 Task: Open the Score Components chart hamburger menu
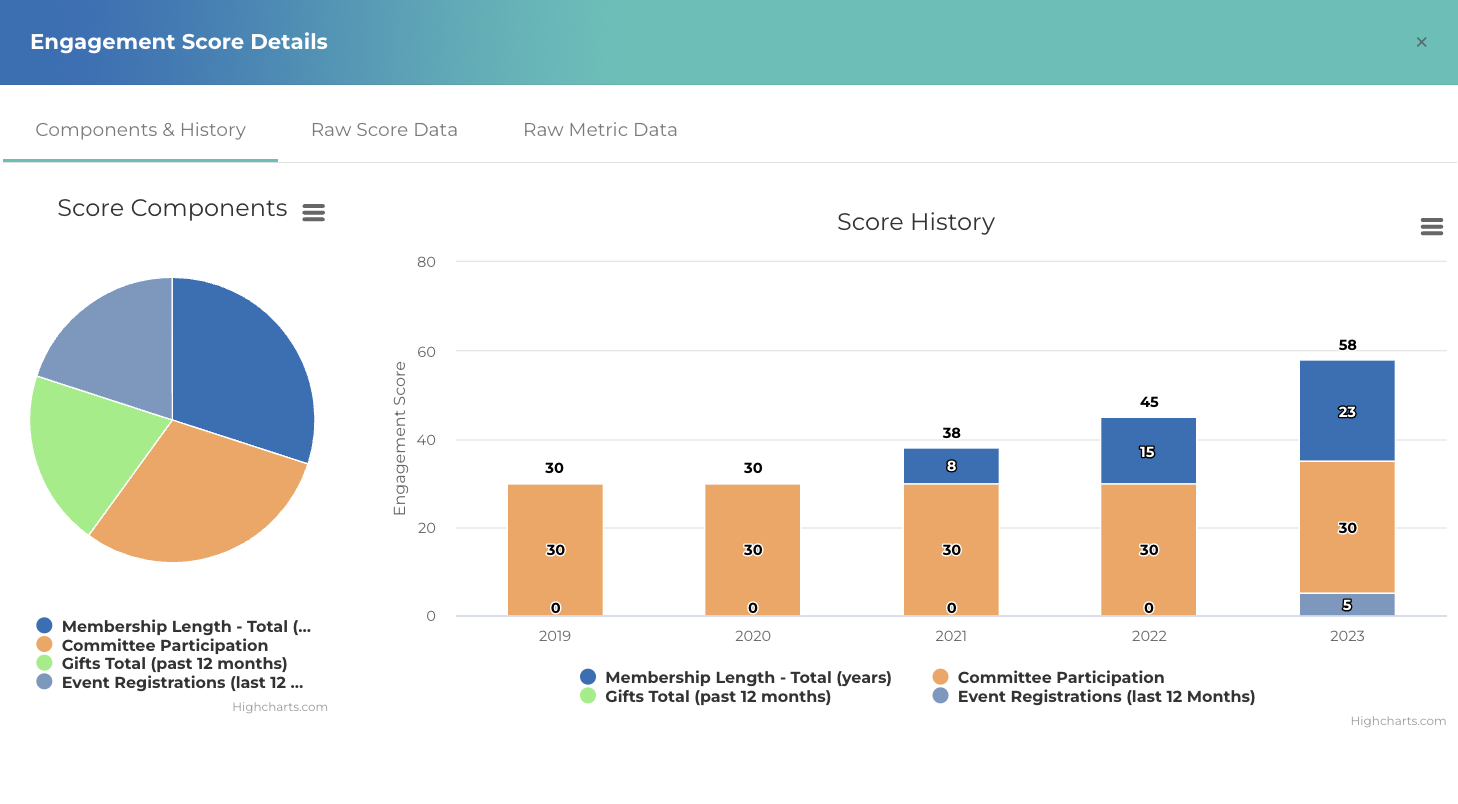314,212
